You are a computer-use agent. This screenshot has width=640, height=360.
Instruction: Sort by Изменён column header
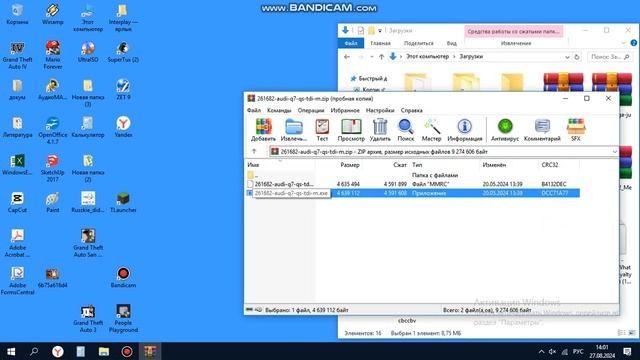494,165
